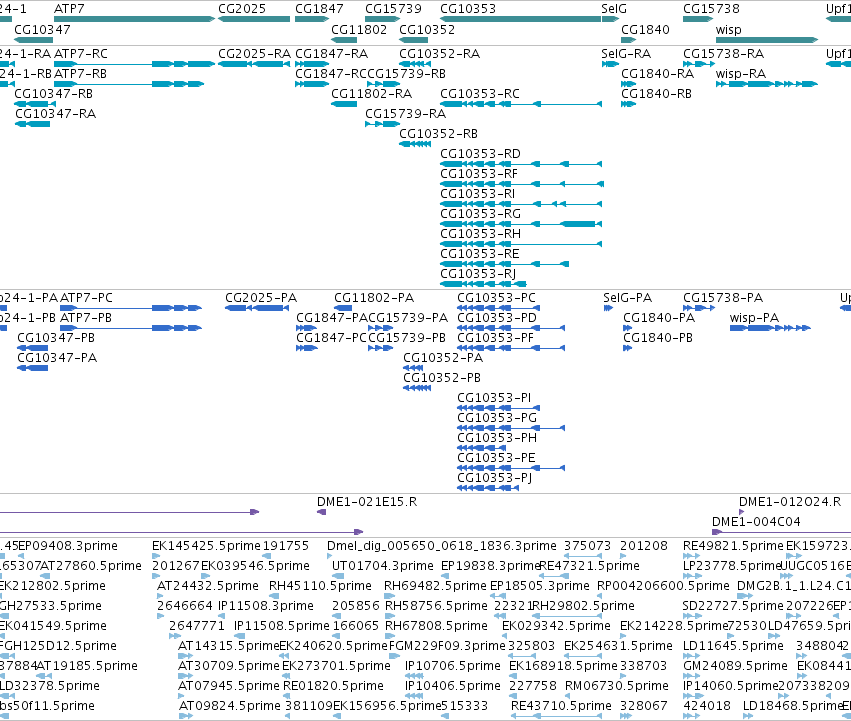Click the CG1840-RB transcript label
The width and height of the screenshot is (851, 721).
657,94
